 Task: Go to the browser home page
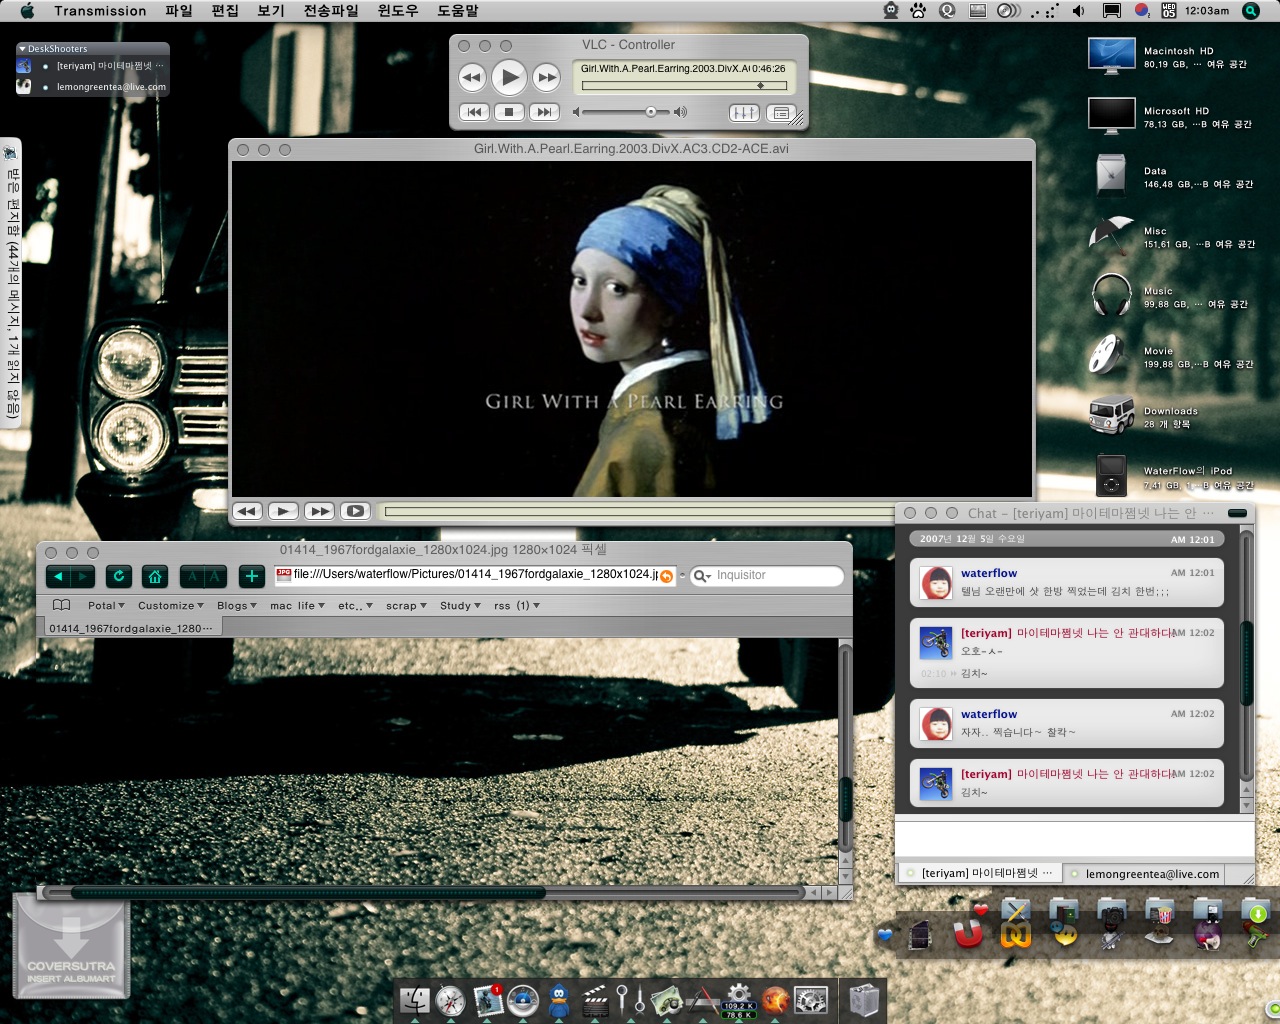pos(155,576)
